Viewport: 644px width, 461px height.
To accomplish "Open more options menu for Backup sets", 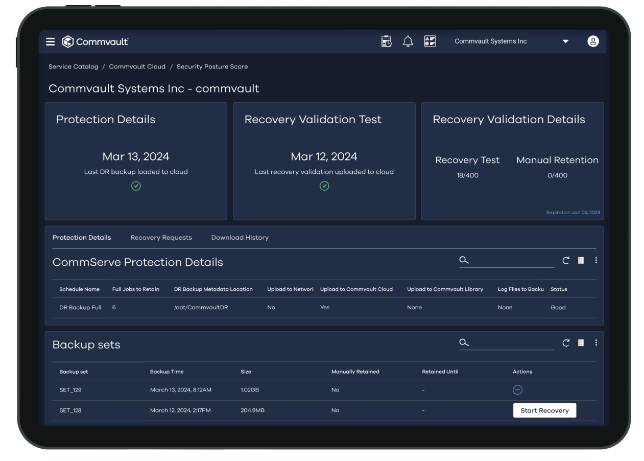I will coord(596,343).
